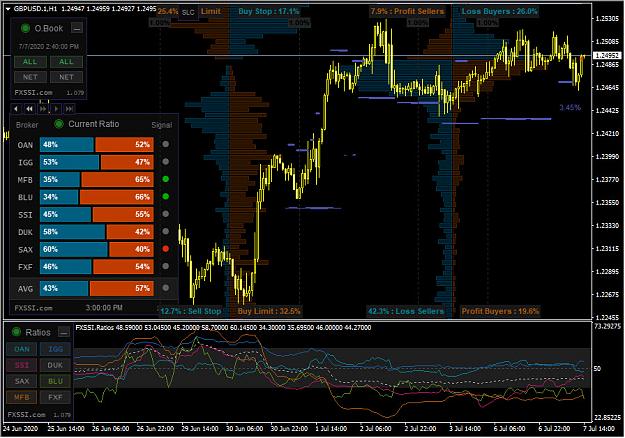Click the SLC button atop the order book
625x438 pixels.
[x=188, y=12]
